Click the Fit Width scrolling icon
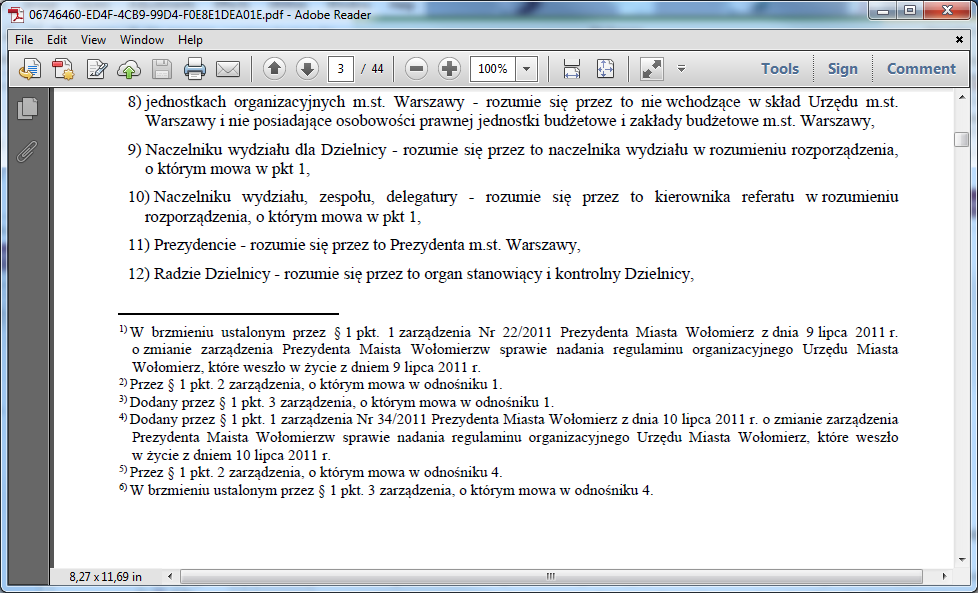 point(571,69)
